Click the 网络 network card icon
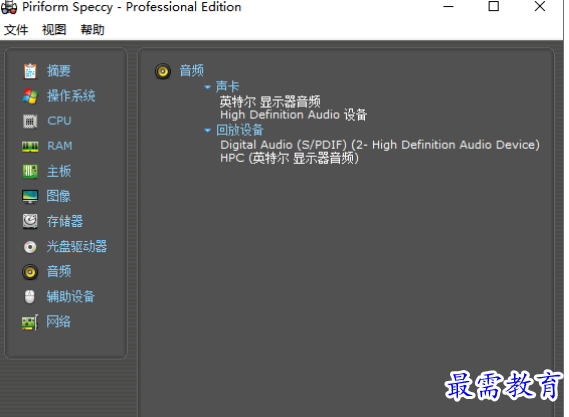The height and width of the screenshot is (417, 569). 30,322
